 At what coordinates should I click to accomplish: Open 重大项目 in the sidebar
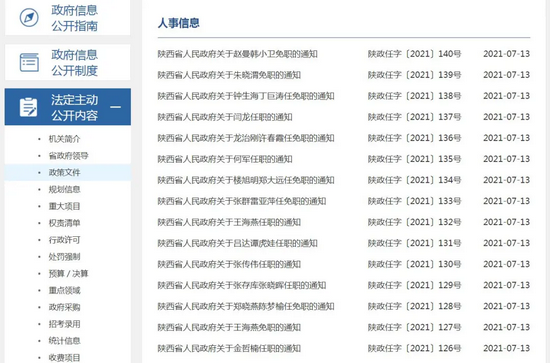[x=64, y=206]
